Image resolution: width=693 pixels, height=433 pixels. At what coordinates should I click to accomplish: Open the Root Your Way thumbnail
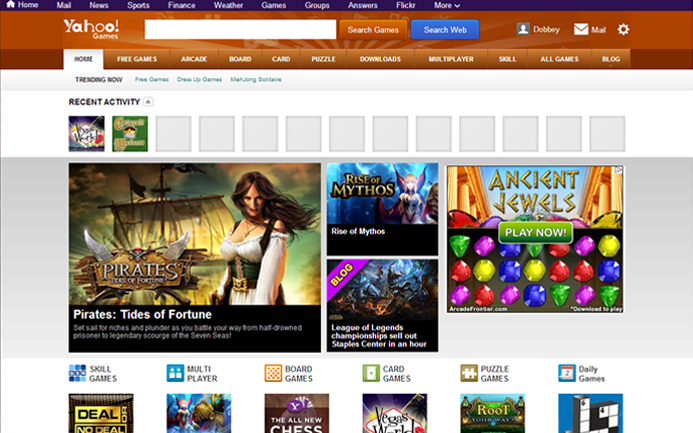click(x=492, y=414)
